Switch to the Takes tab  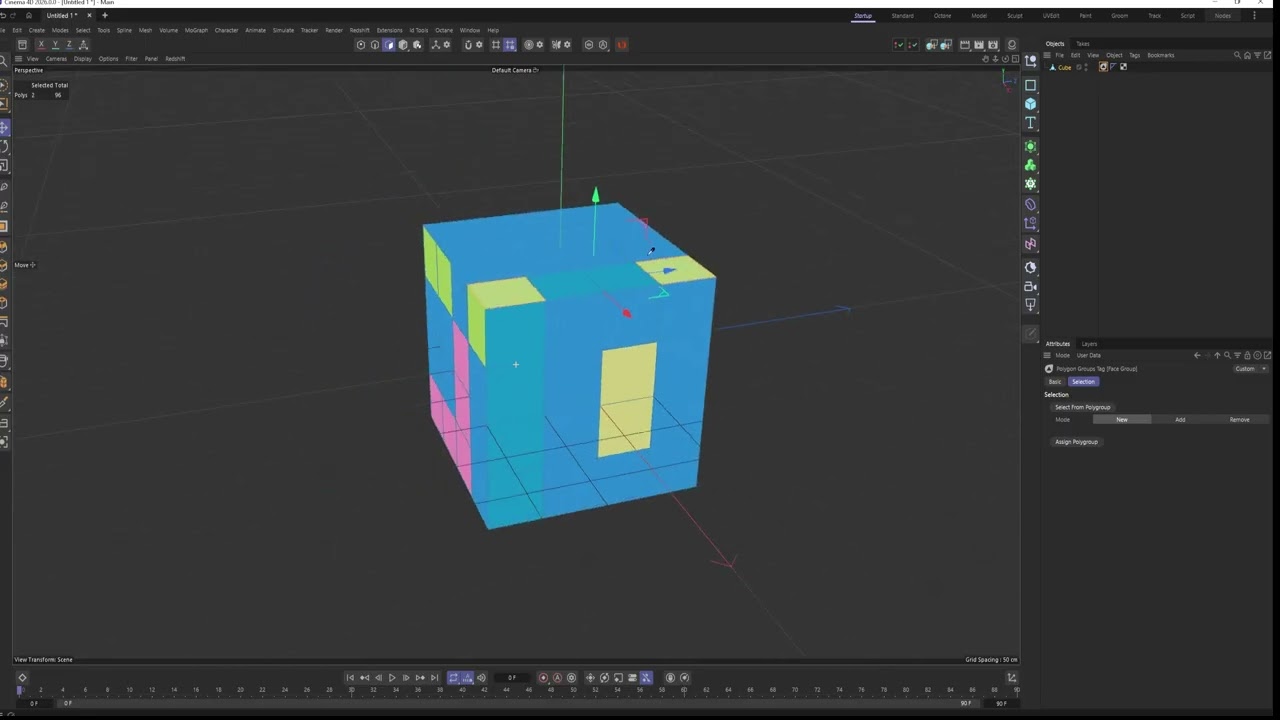click(x=1083, y=44)
